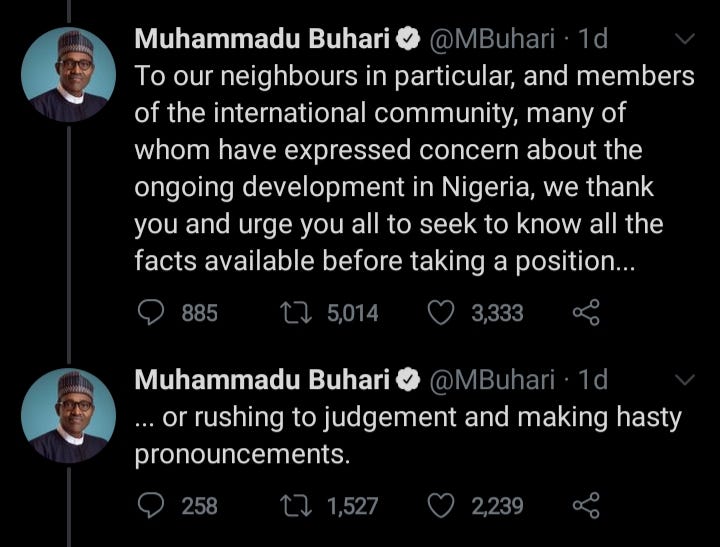Click the verified badge on first tweet

pos(408,40)
